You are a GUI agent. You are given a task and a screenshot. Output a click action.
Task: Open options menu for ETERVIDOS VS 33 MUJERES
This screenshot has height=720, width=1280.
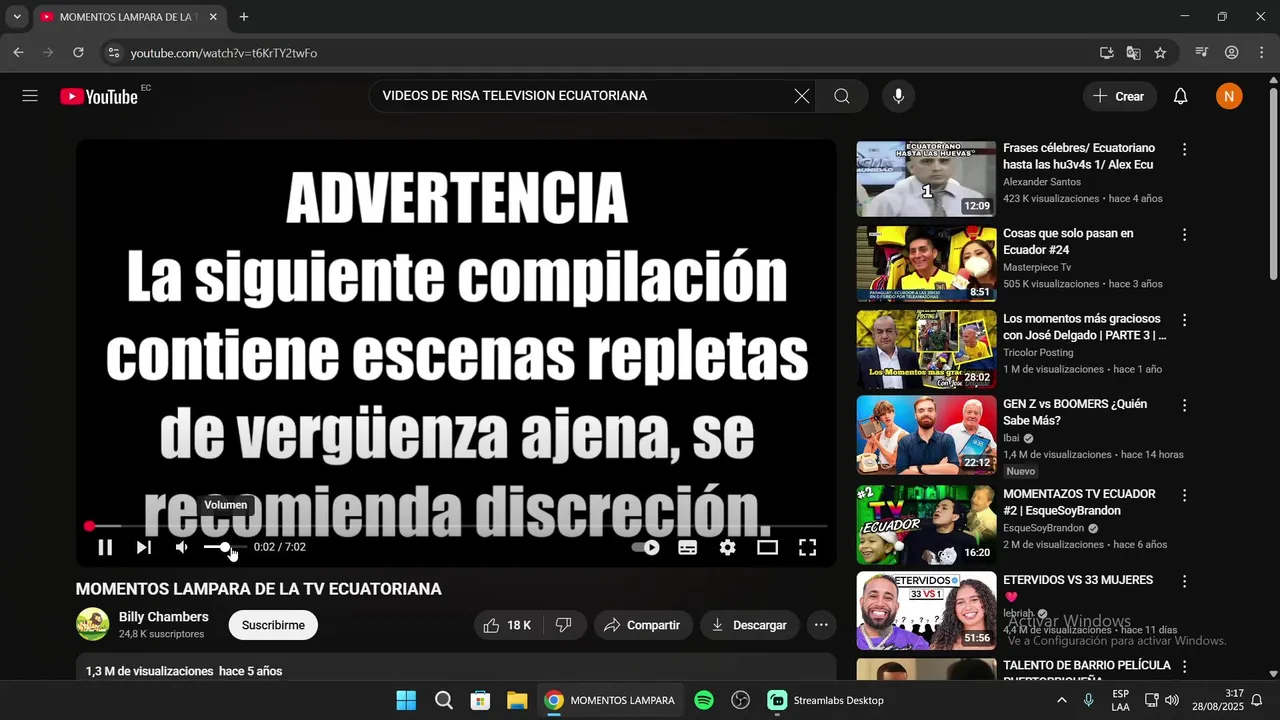[x=1184, y=581]
